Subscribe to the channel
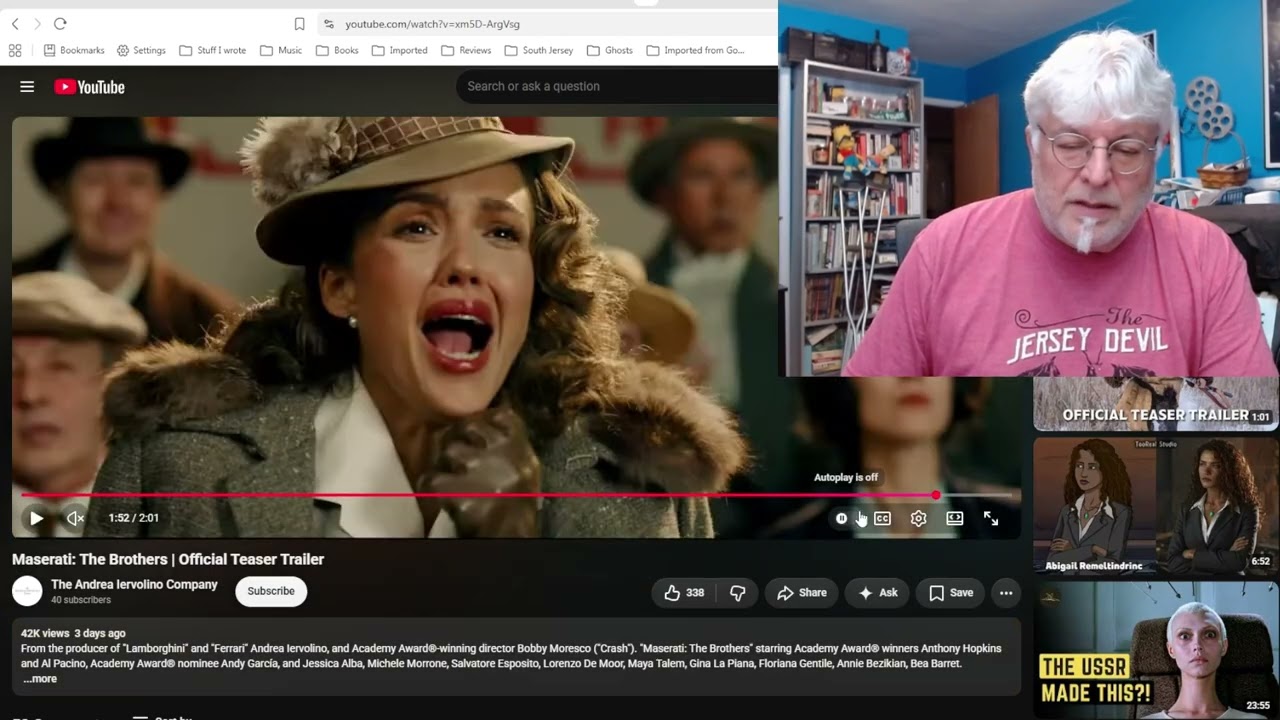1280x720 pixels. pos(271,591)
